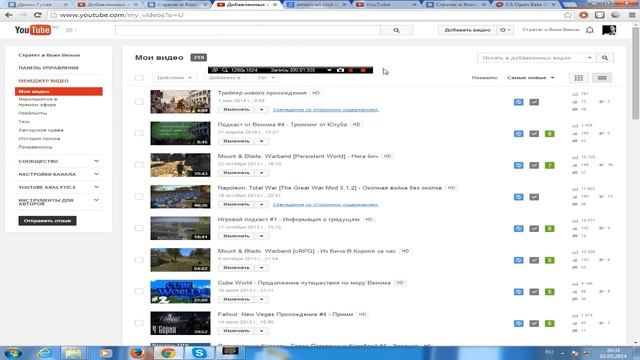Click the Windows Start button
The height and width of the screenshot is (360, 640).
click(x=12, y=353)
